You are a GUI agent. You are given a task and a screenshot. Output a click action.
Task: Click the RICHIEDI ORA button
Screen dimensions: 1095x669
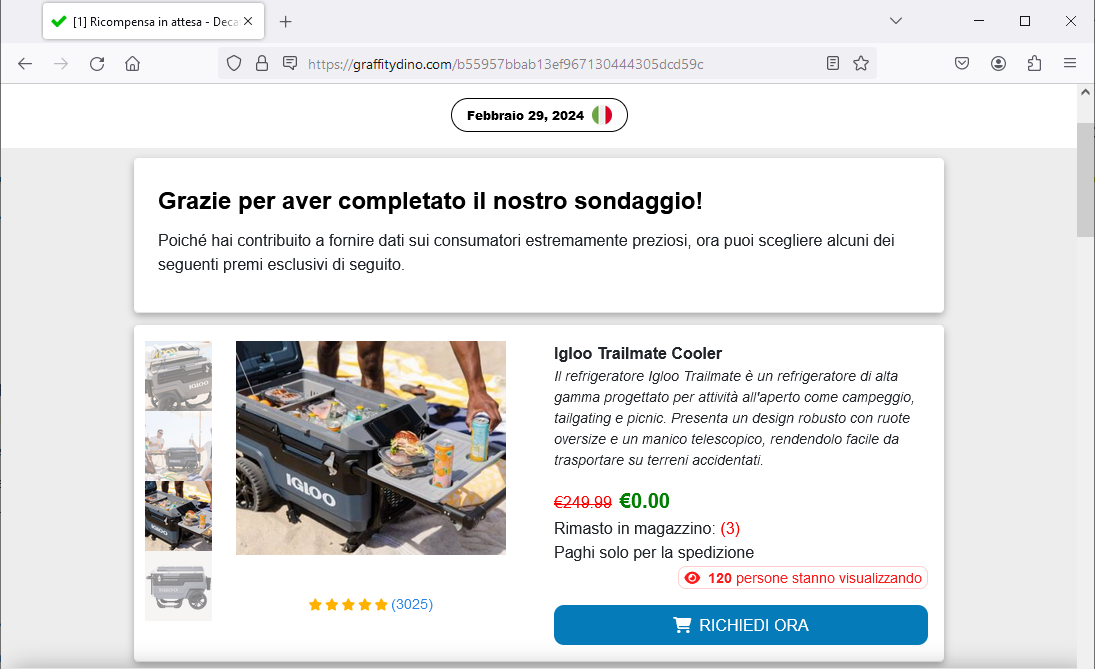740,625
